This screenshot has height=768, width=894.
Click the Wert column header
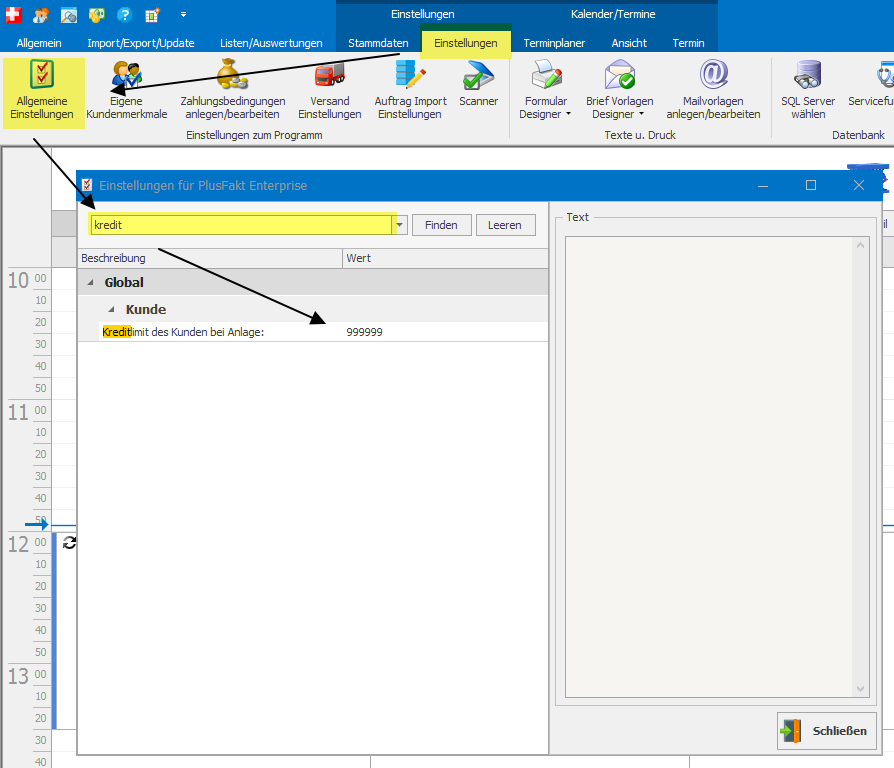click(x=445, y=258)
